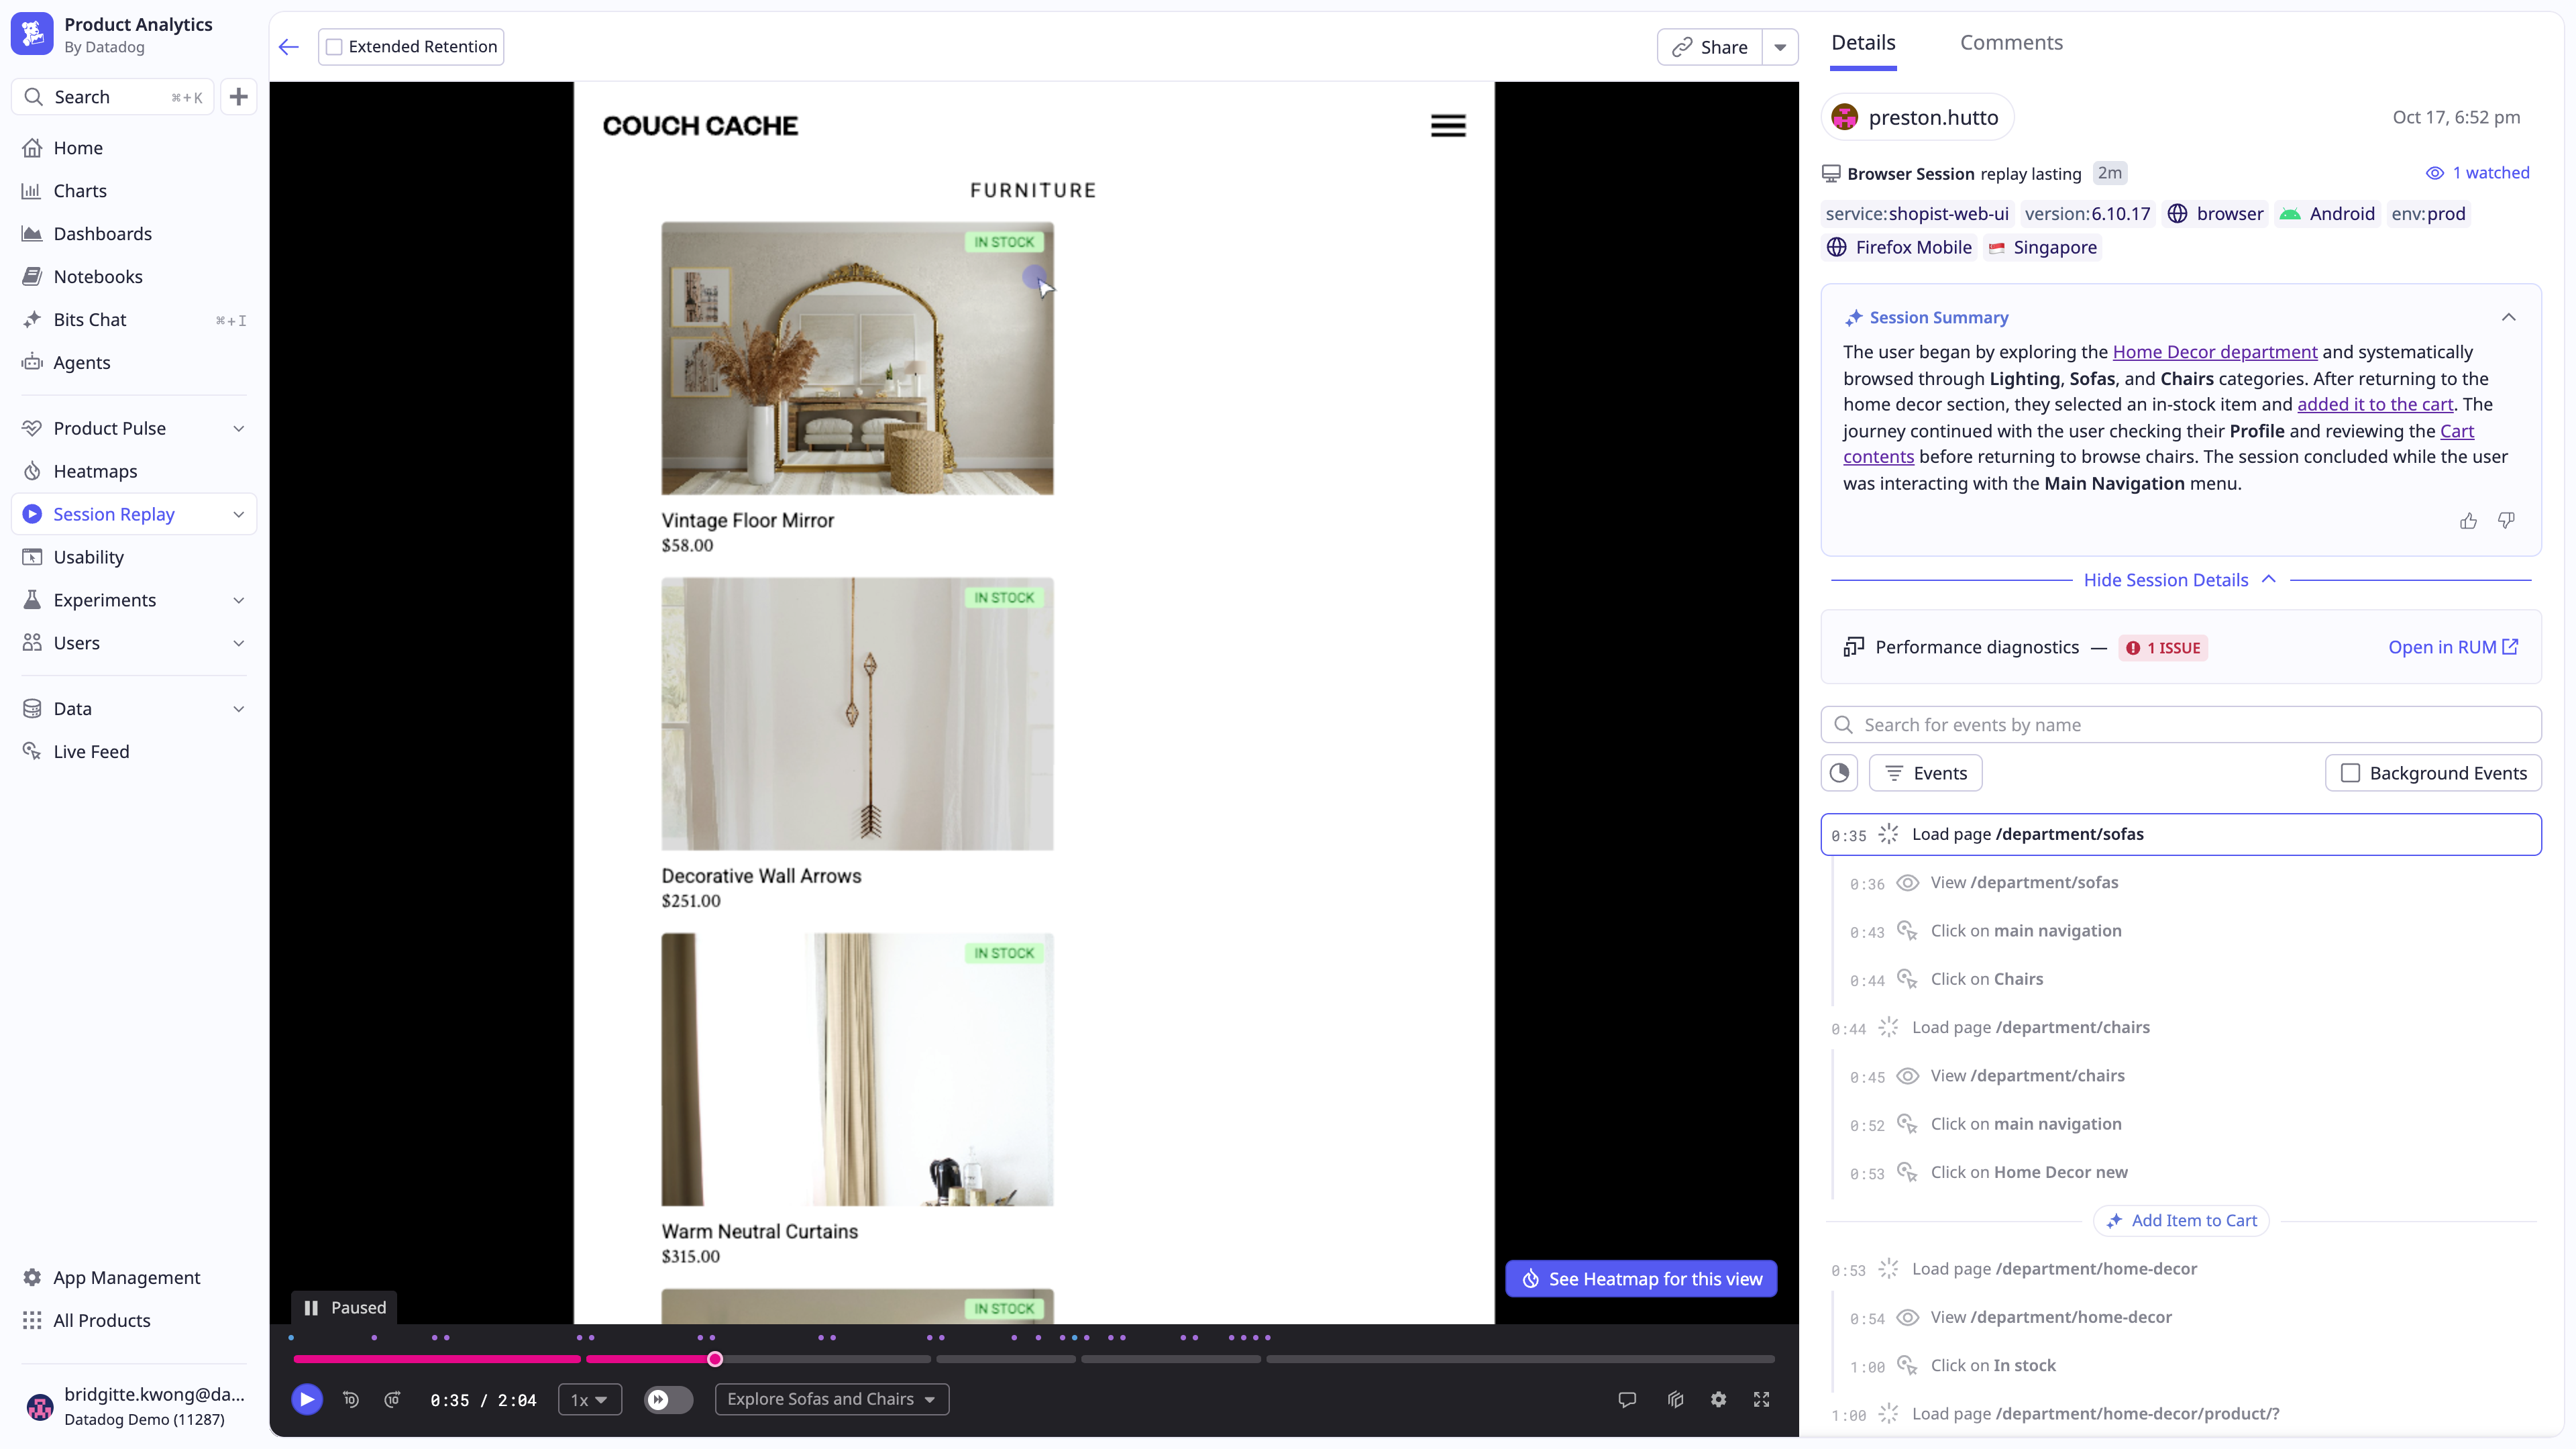Viewport: 2576px width, 1449px height.
Task: Open Heatmaps in the sidebar
Action: pyautogui.click(x=134, y=471)
